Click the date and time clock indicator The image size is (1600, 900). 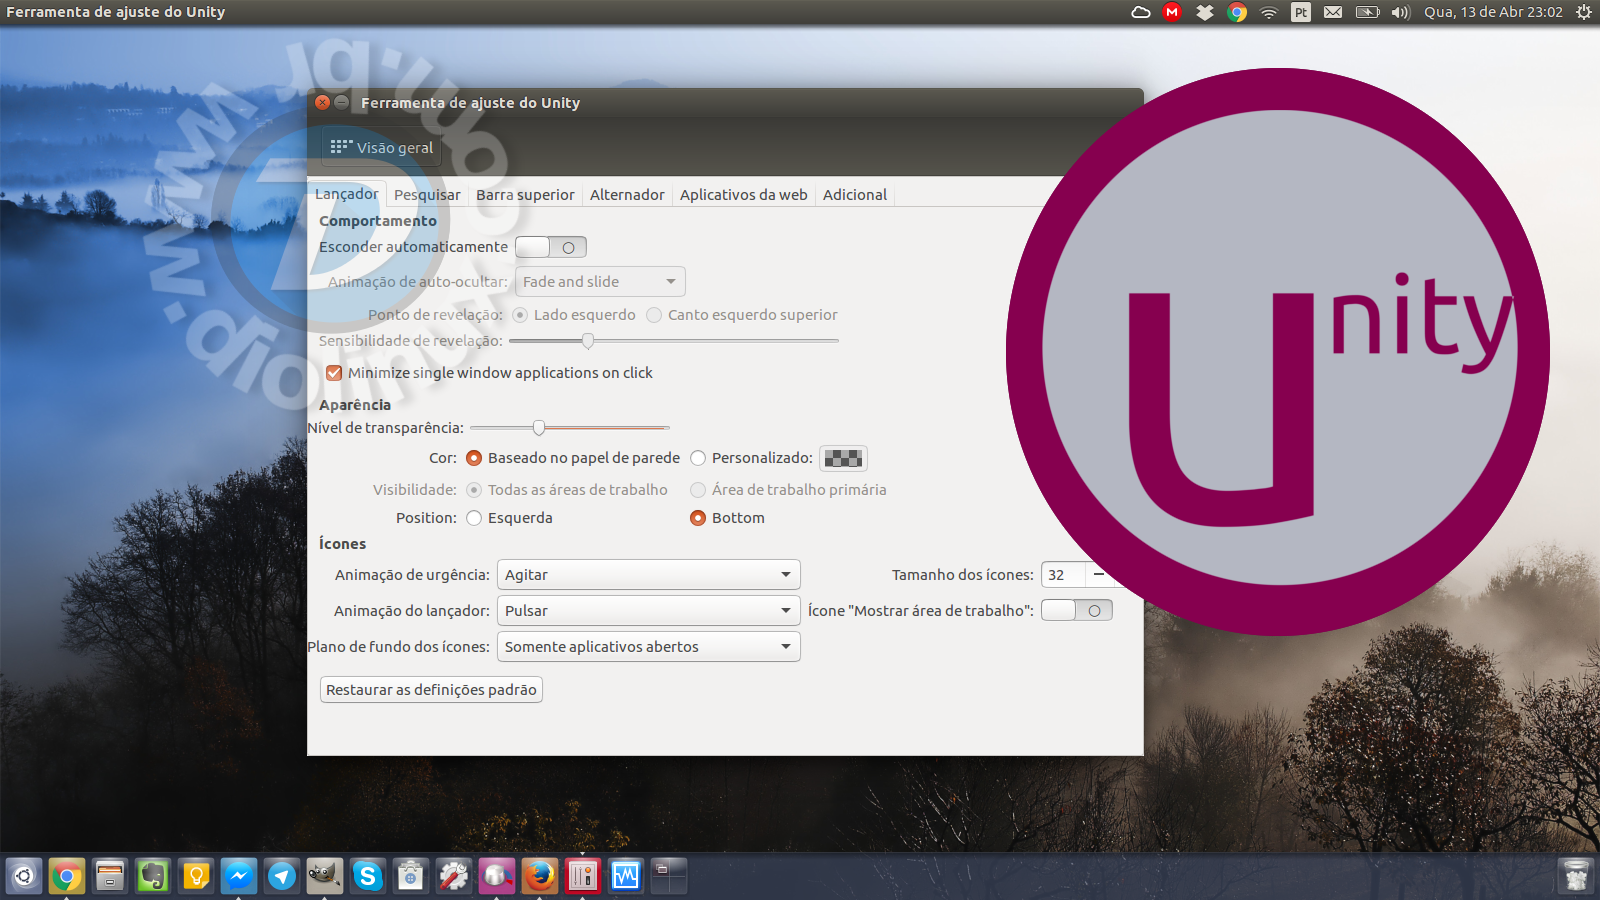[1493, 12]
